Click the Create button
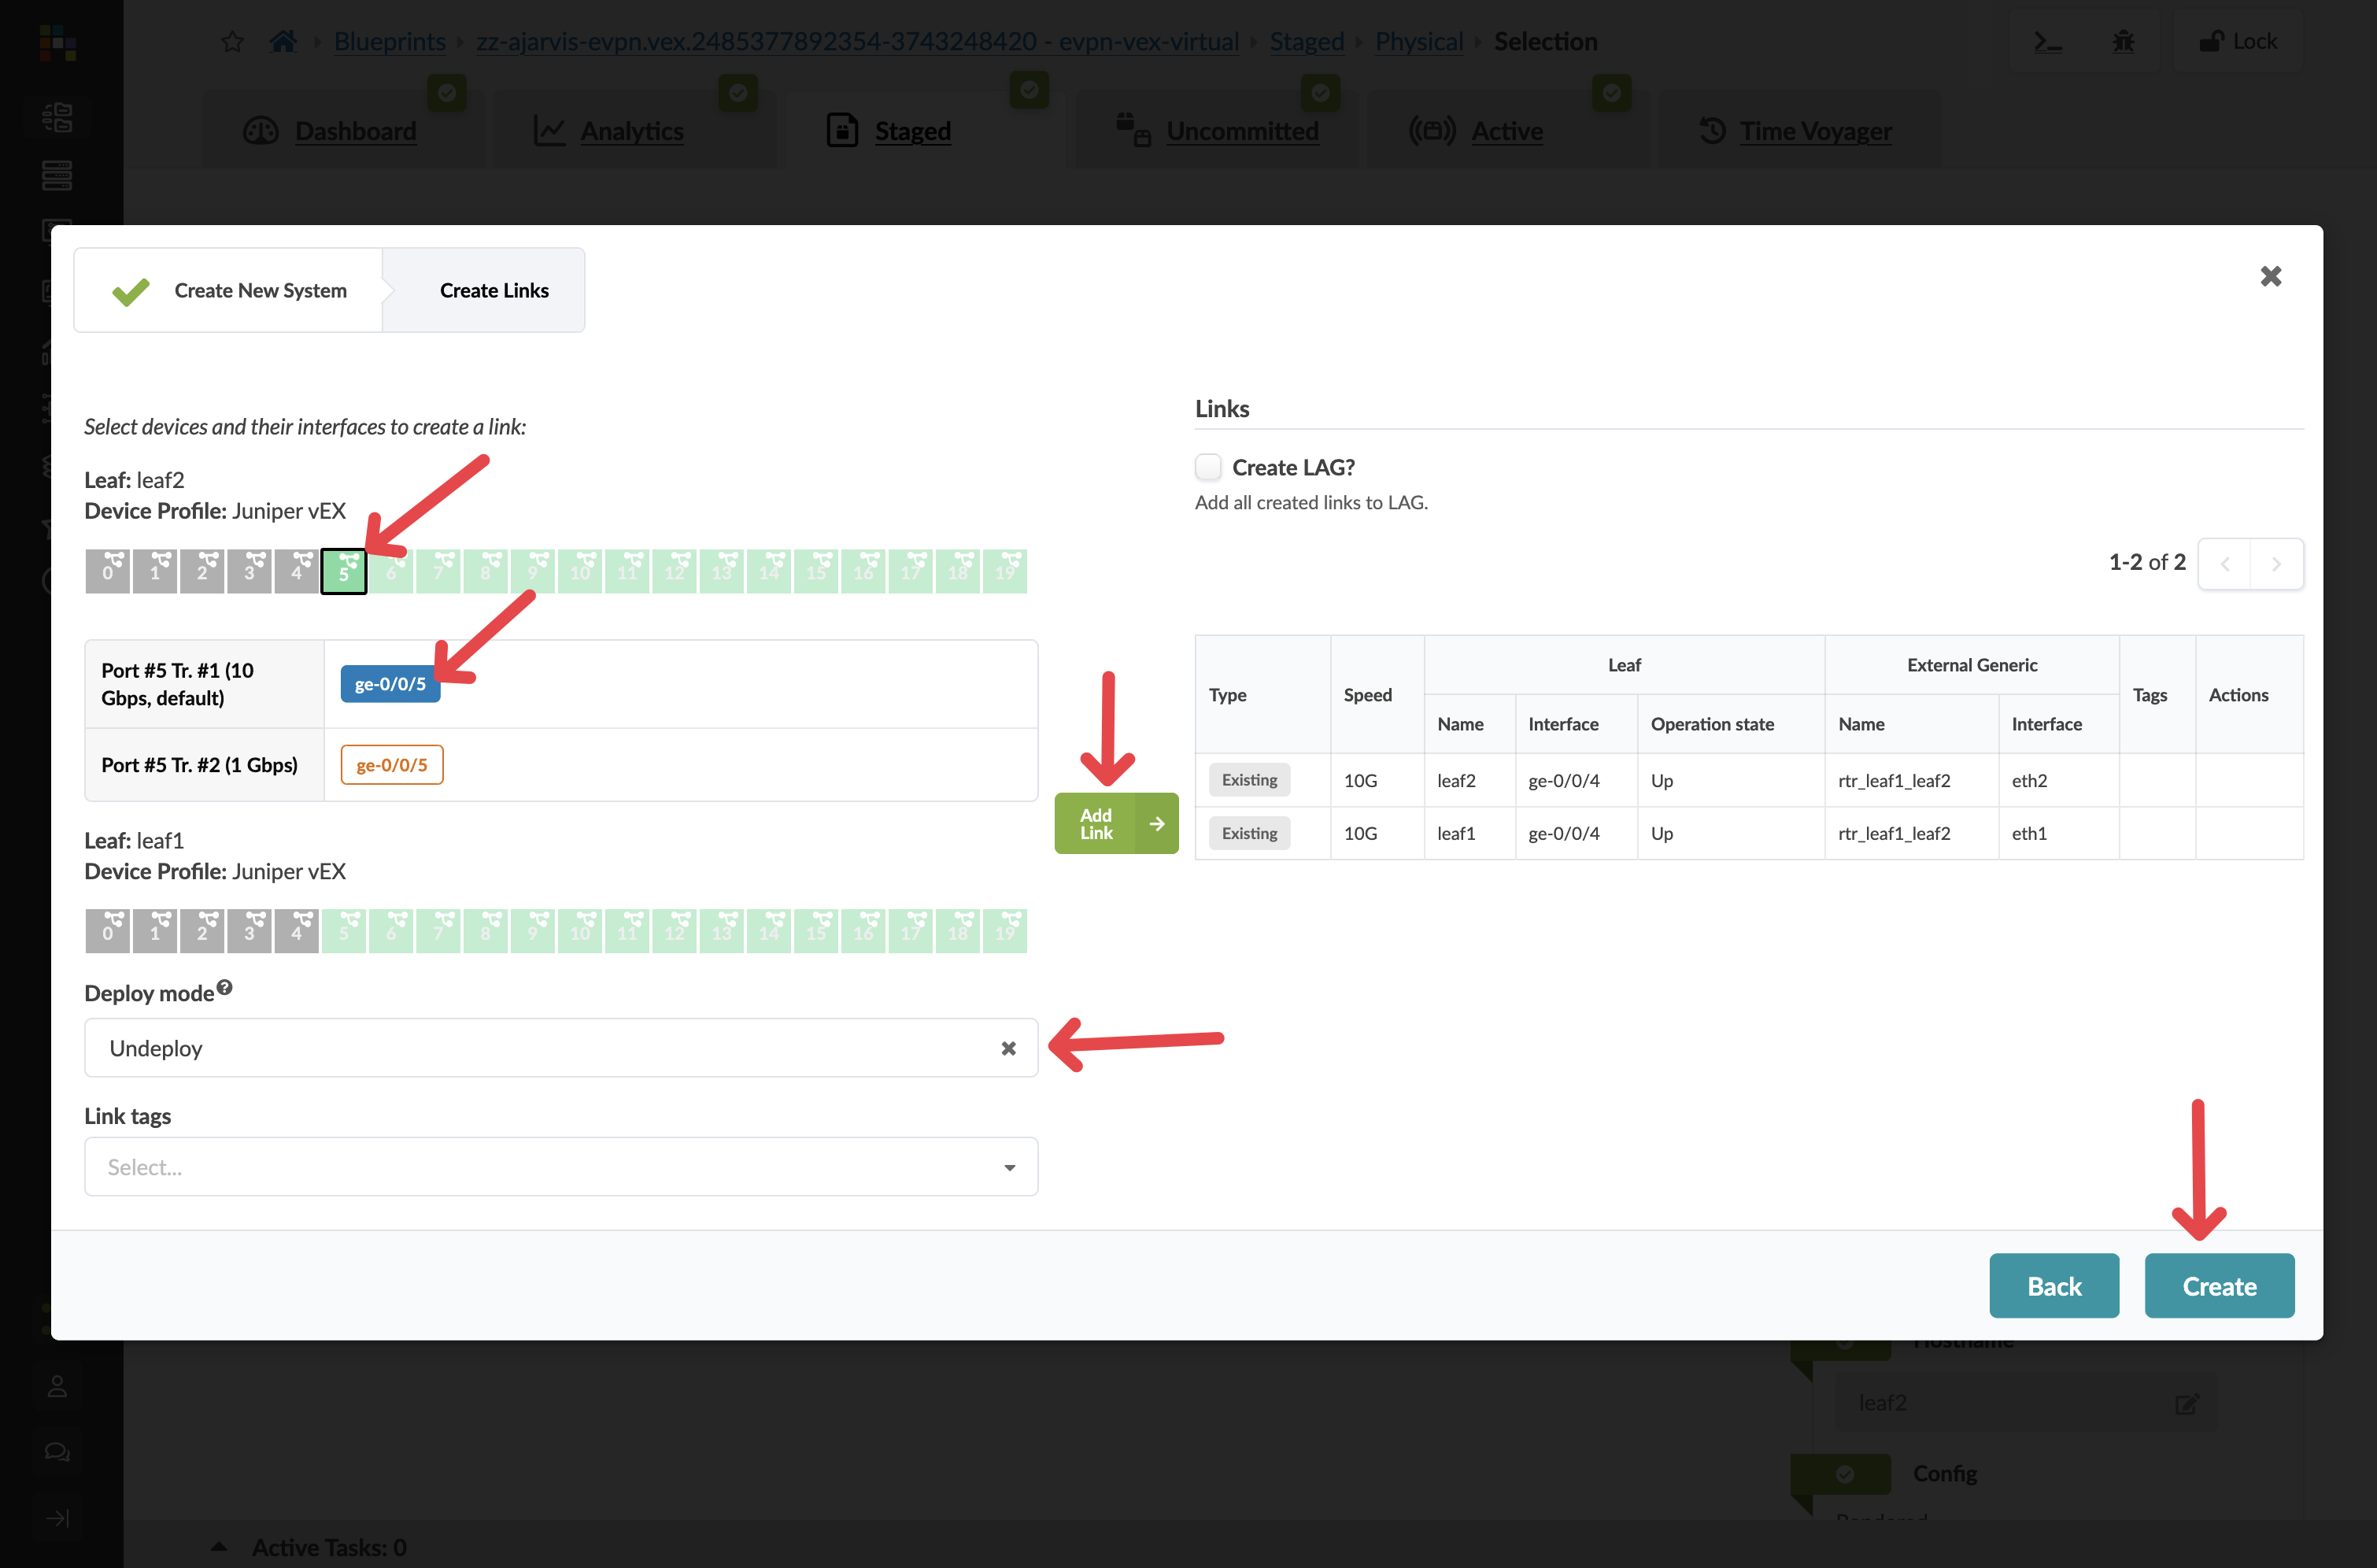The height and width of the screenshot is (1568, 2377). click(2219, 1286)
